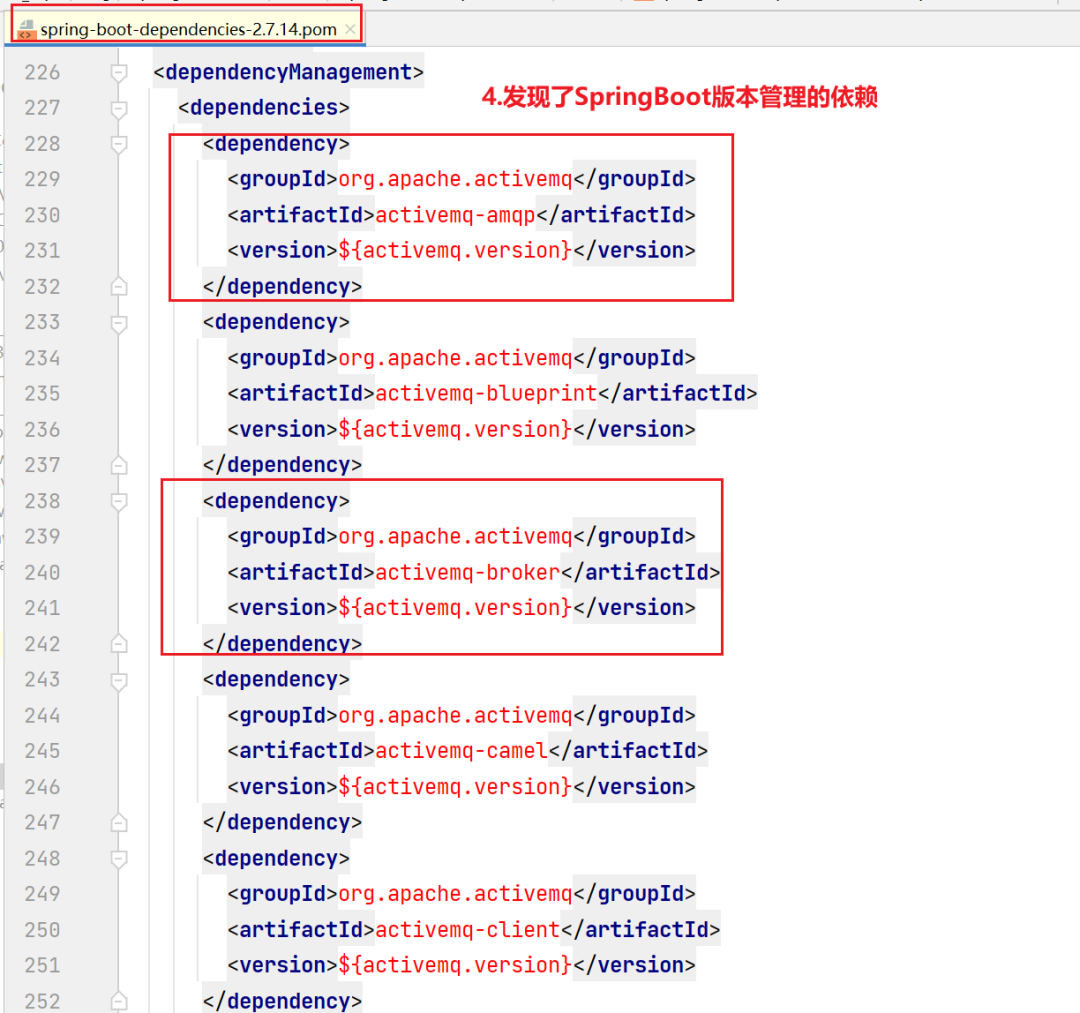This screenshot has height=1013, width=1080.
Task: Click line number 245 in gutter
Action: click(42, 751)
